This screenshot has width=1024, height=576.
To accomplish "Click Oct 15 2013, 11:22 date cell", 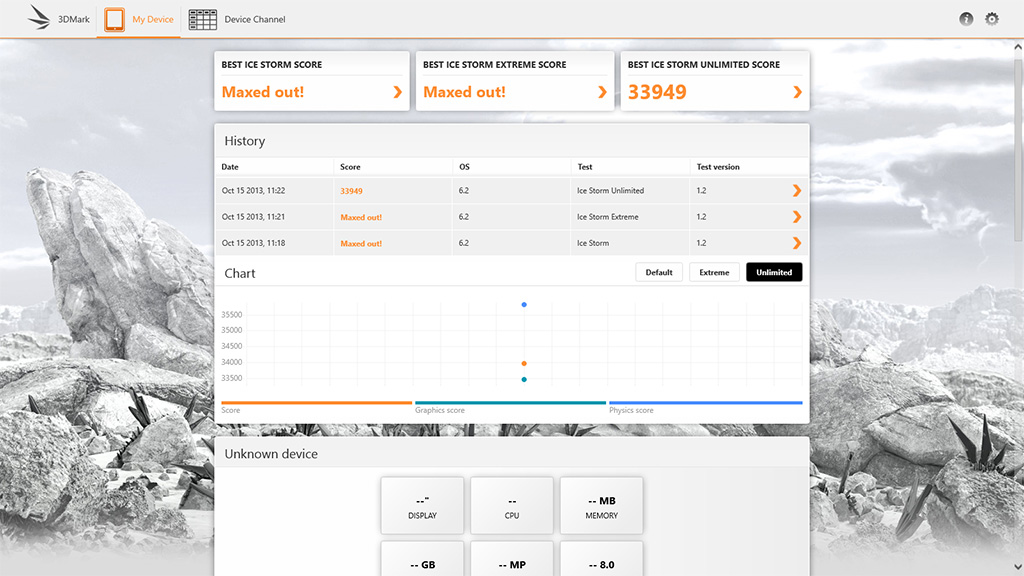I will pos(253,191).
